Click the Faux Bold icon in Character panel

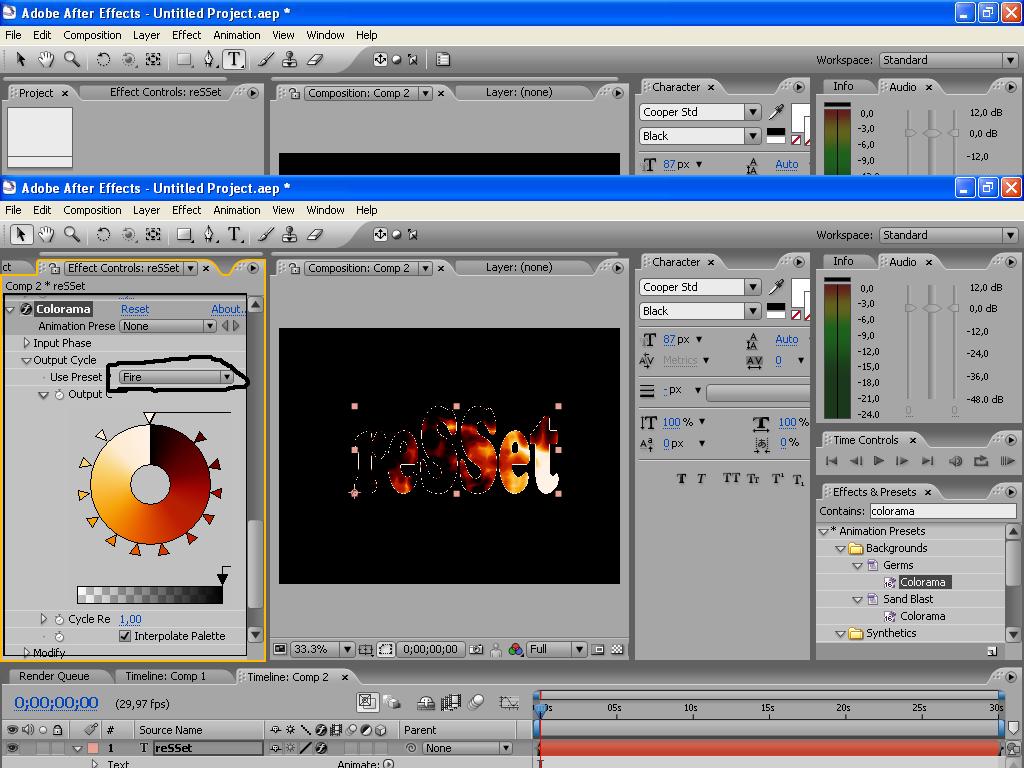[x=682, y=479]
